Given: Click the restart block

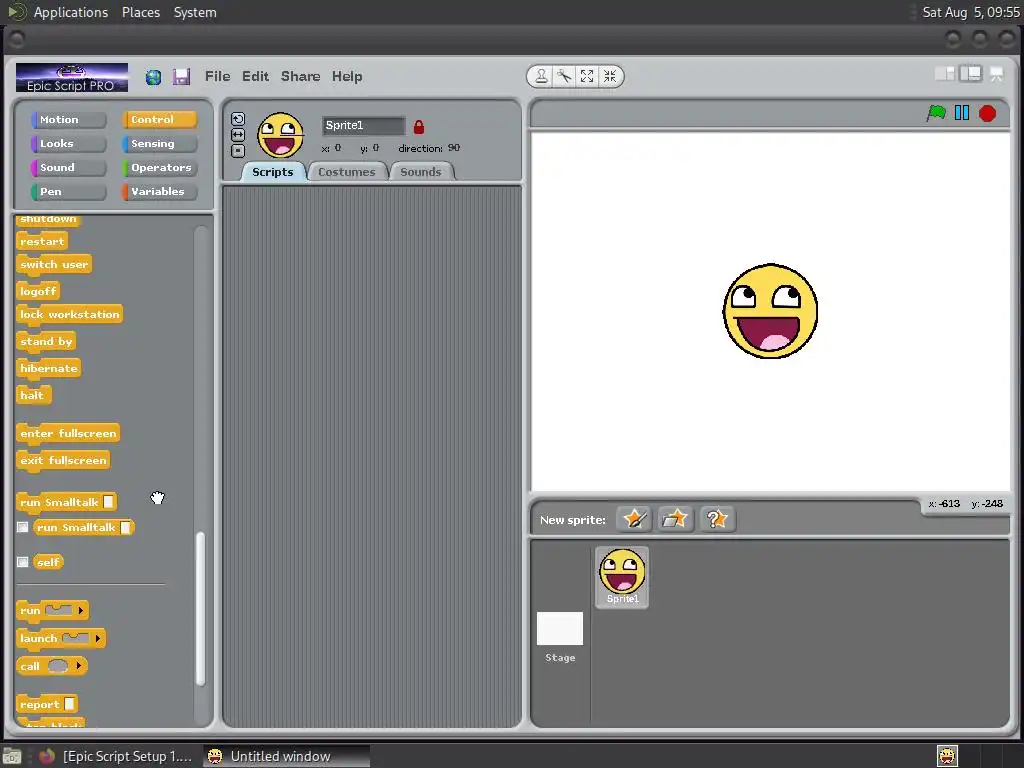Looking at the screenshot, I should coord(42,242).
